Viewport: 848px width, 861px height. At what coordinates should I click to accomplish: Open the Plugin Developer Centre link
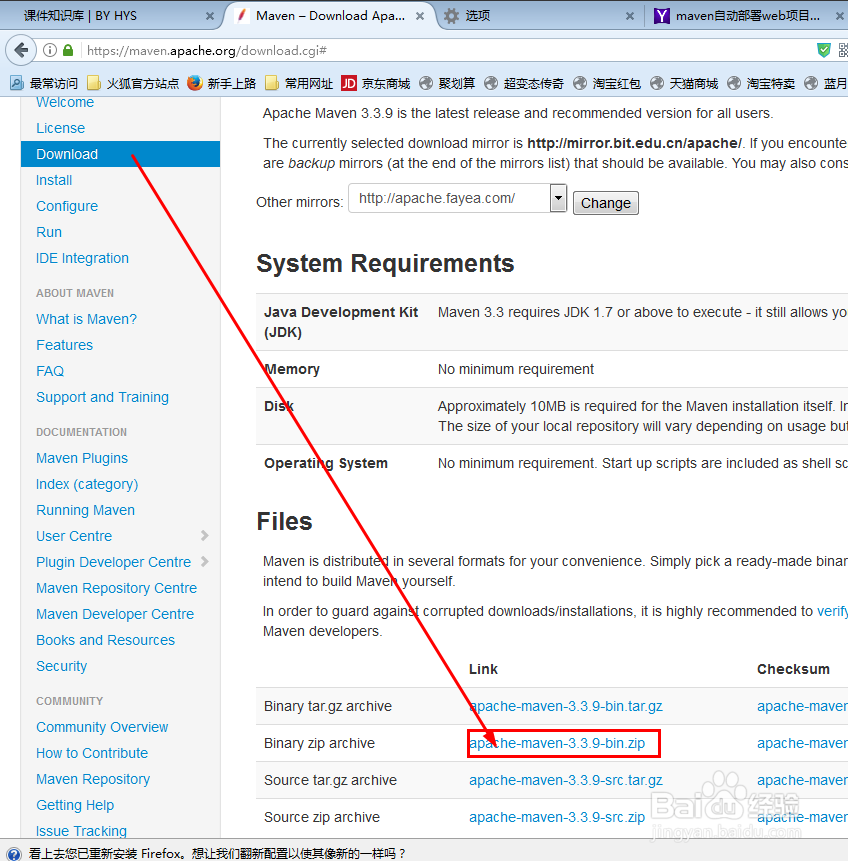click(x=114, y=562)
